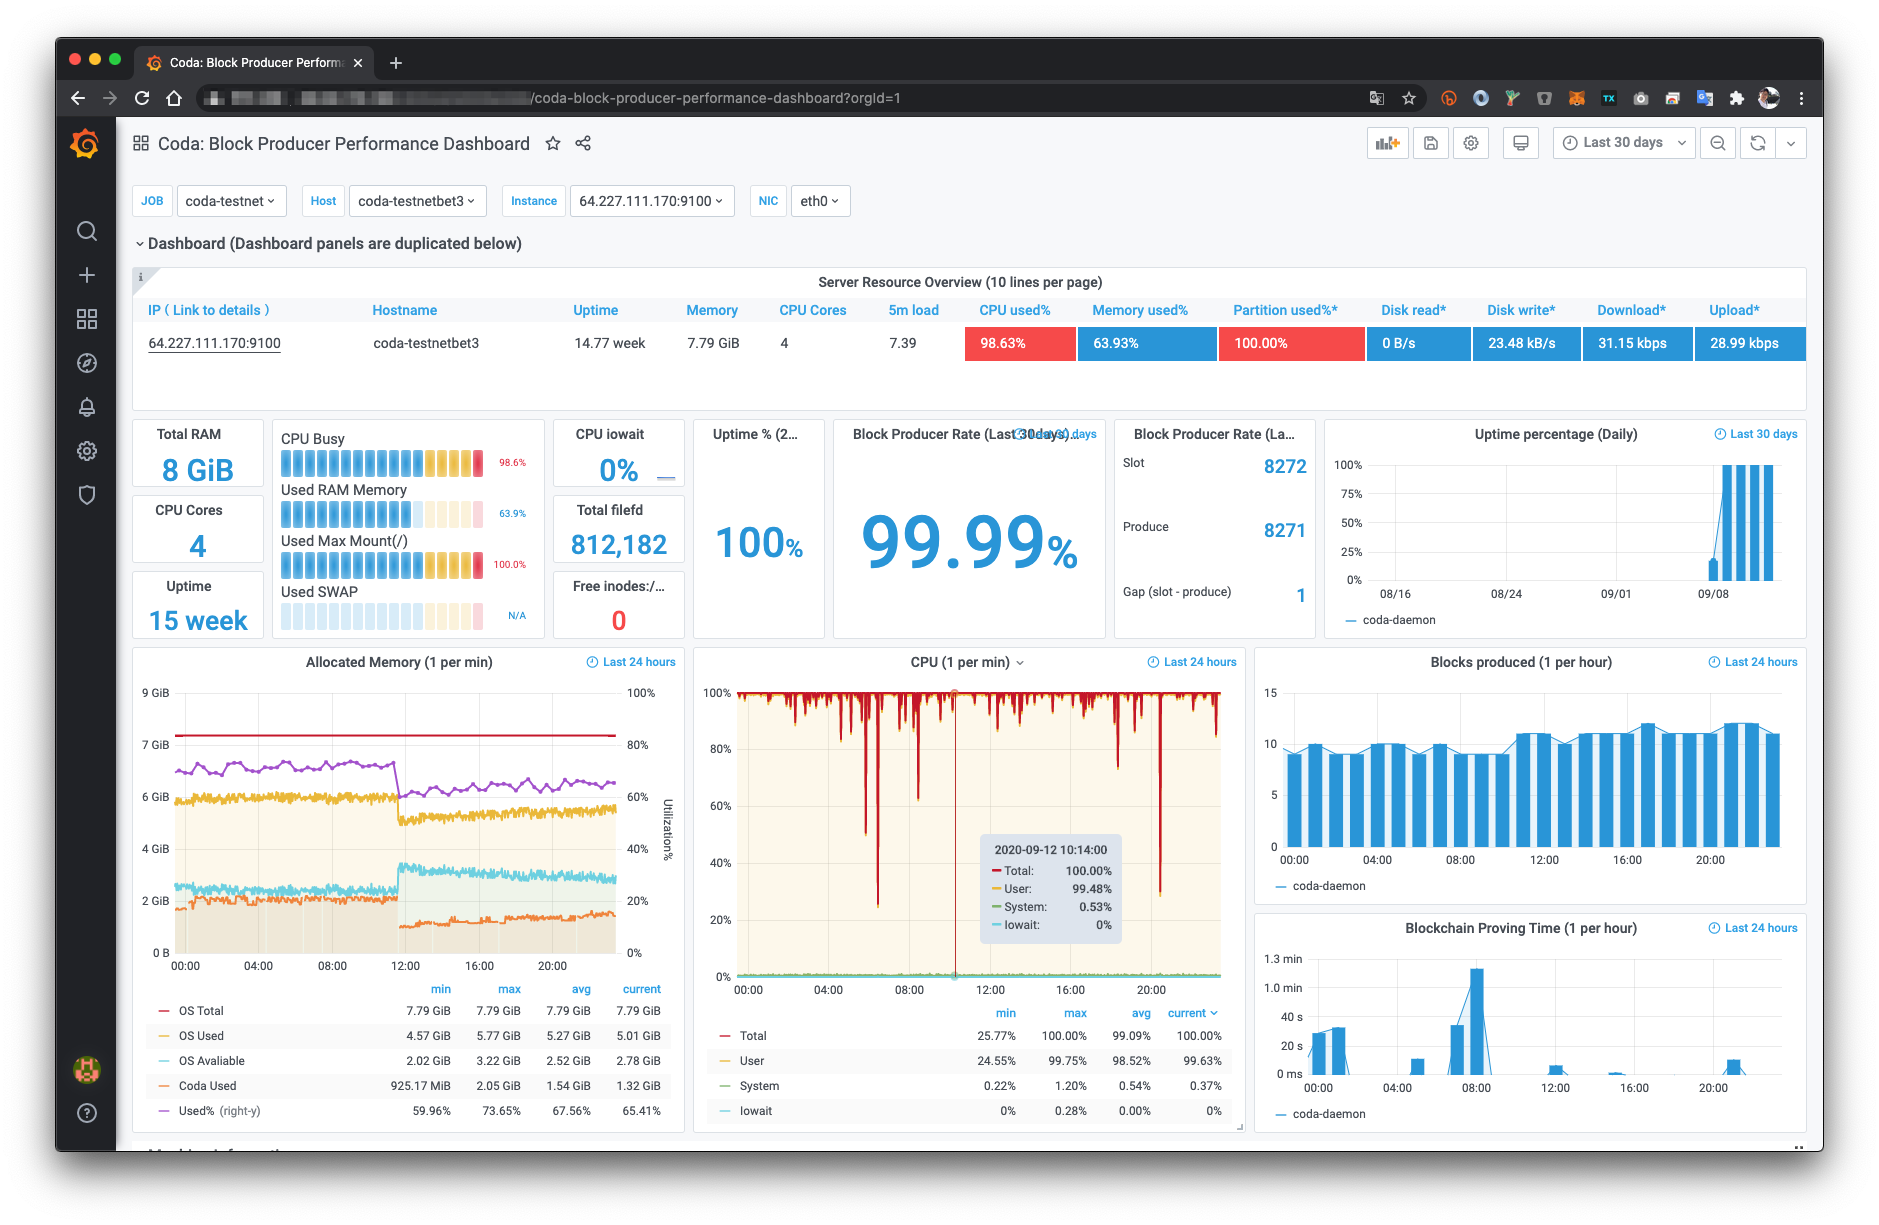Open the Last 30 days time picker
The image size is (1879, 1225).
click(x=1624, y=143)
